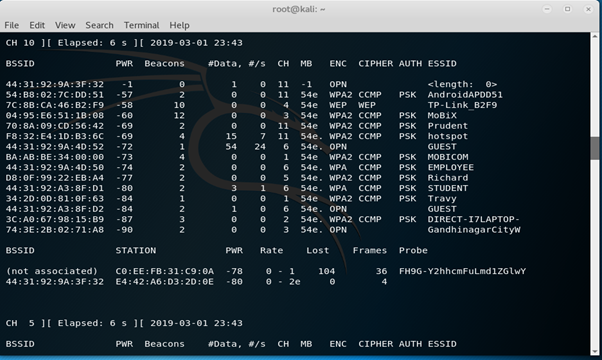Click the BSSID 44:31:92:9A:4D:52
The width and height of the screenshot is (602, 360).
click(x=55, y=147)
